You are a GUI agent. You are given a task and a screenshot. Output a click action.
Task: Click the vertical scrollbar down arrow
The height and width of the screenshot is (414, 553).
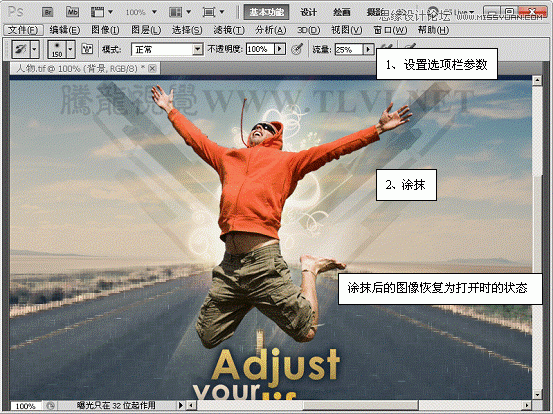click(537, 395)
